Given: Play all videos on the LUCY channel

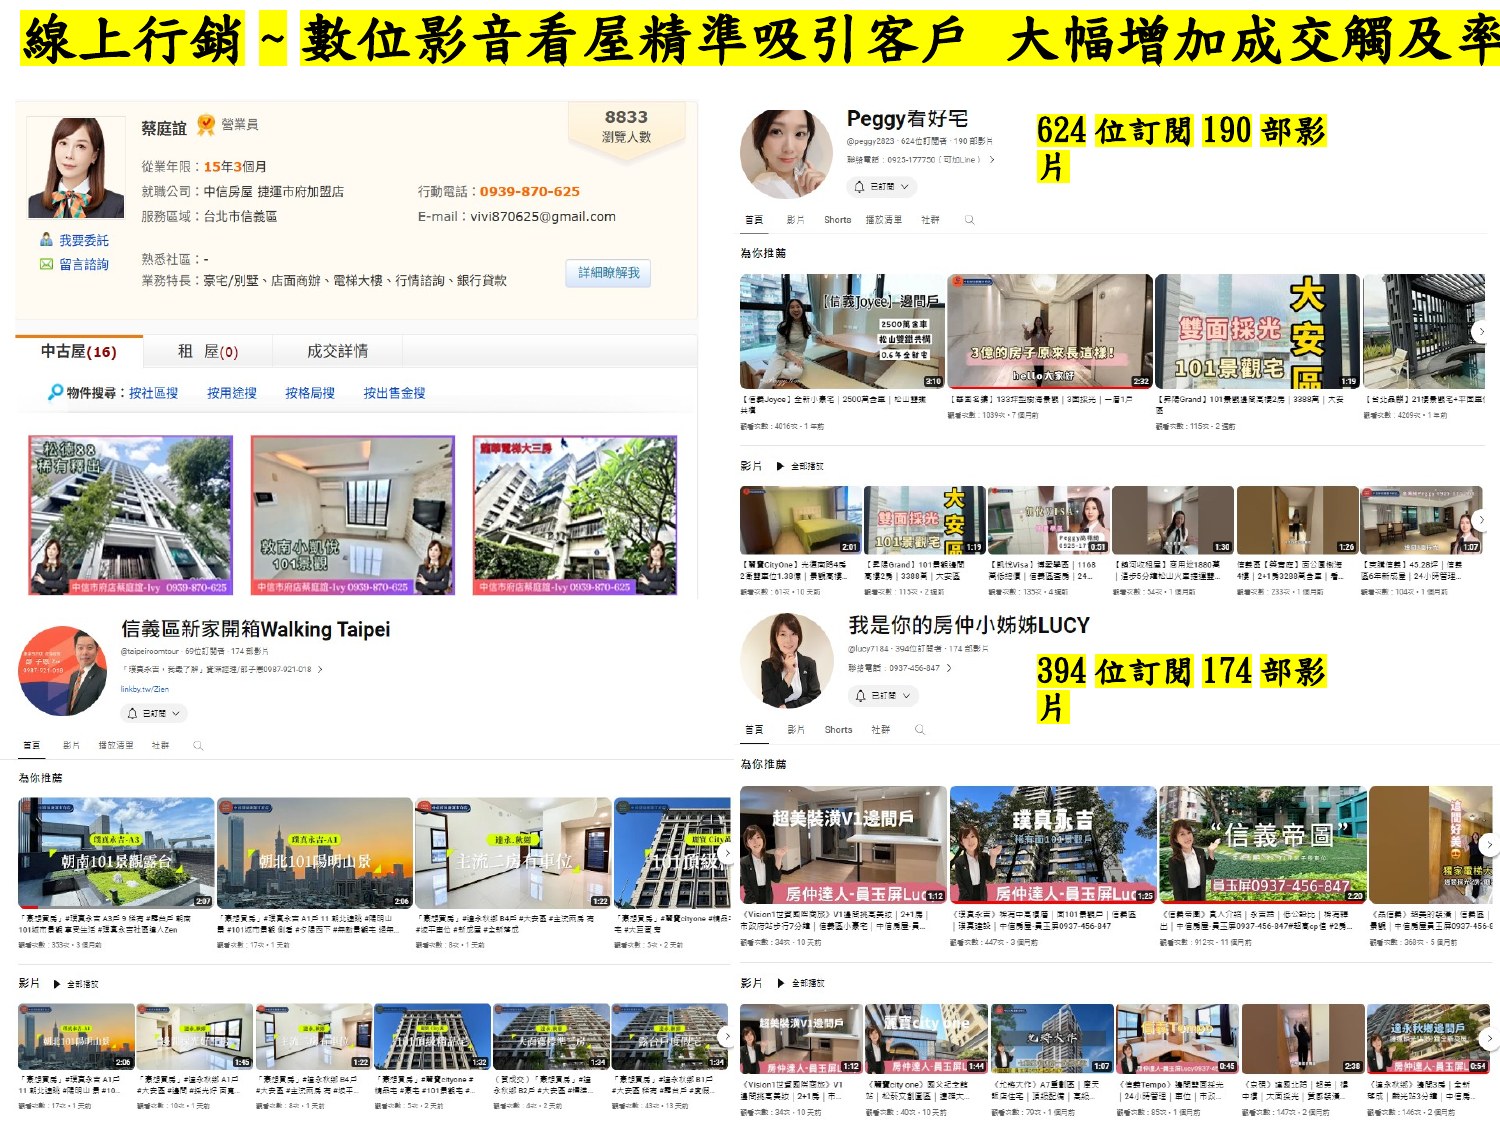Looking at the screenshot, I should (799, 983).
